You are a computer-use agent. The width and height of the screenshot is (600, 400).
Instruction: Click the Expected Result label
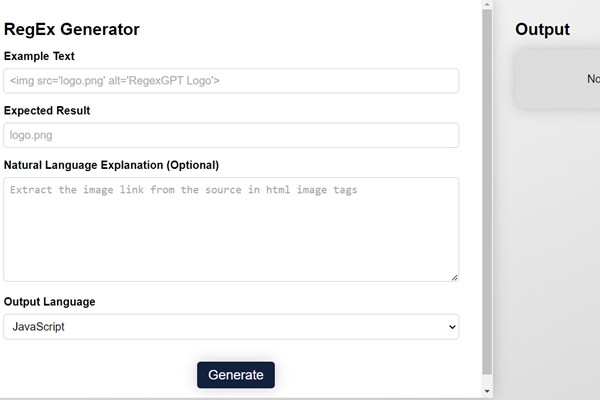pyautogui.click(x=47, y=111)
